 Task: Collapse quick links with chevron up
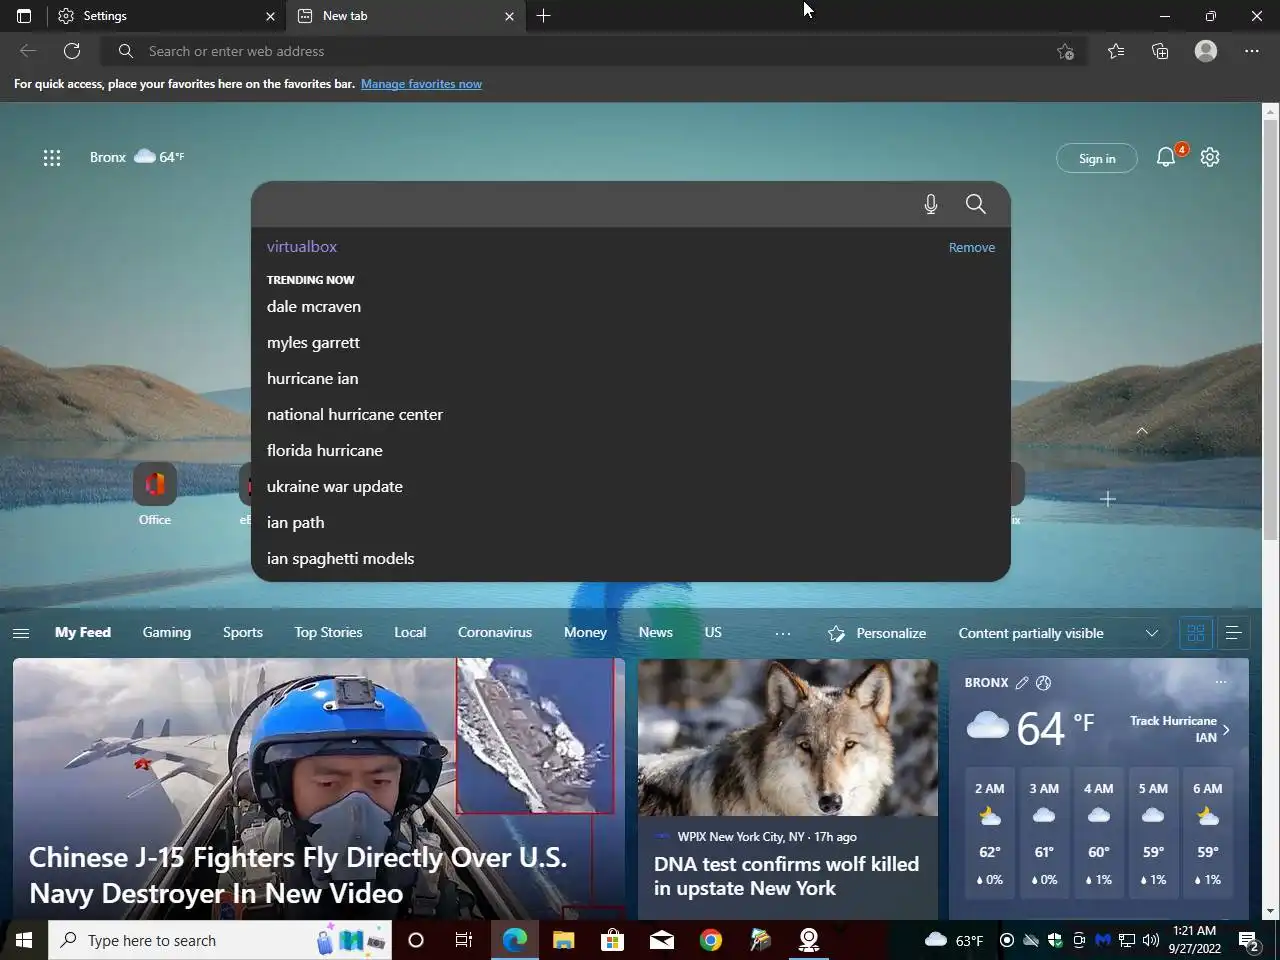pos(1142,431)
